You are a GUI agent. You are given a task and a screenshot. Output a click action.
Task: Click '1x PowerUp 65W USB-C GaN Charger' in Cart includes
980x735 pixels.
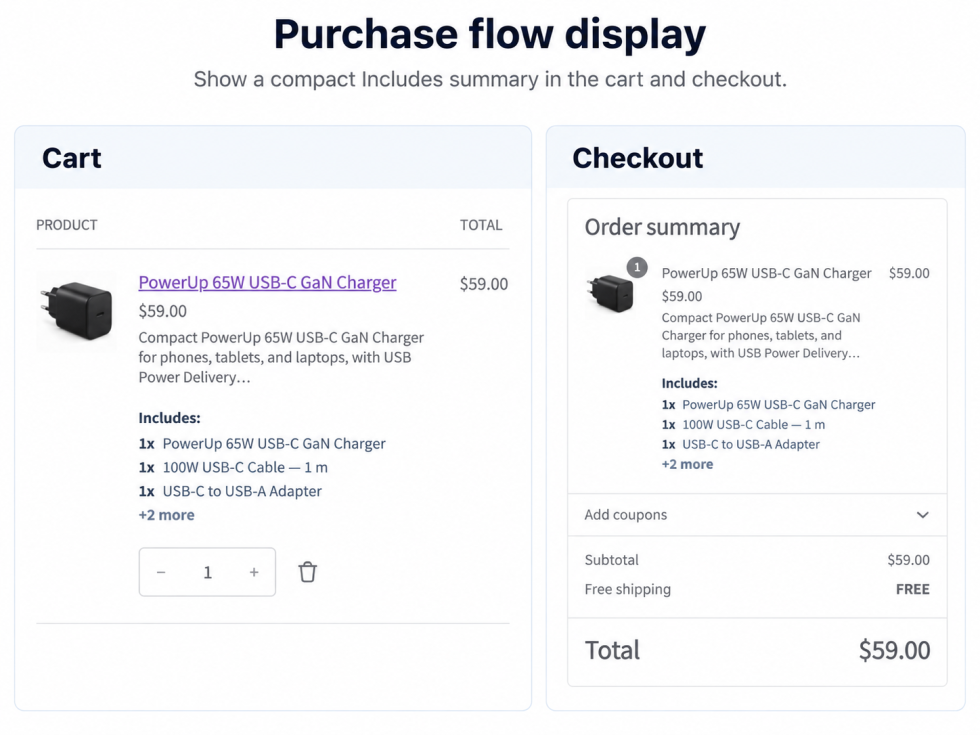click(x=262, y=444)
